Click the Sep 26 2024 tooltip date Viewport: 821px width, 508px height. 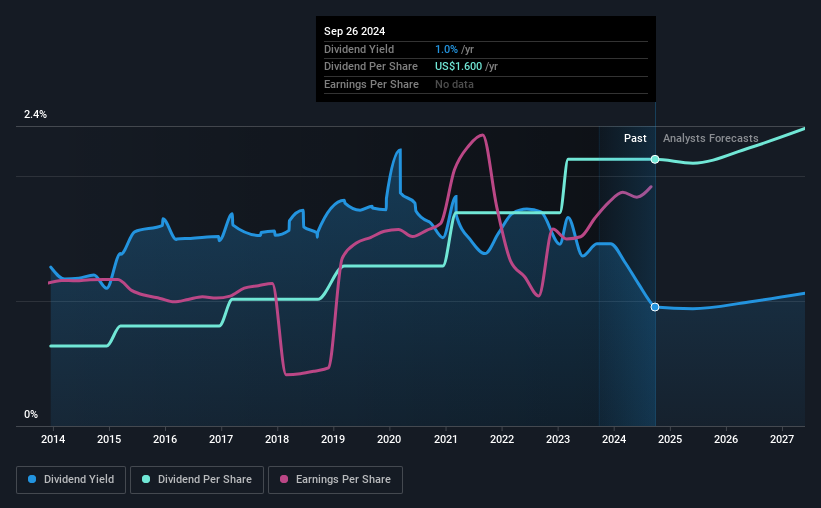[354, 31]
